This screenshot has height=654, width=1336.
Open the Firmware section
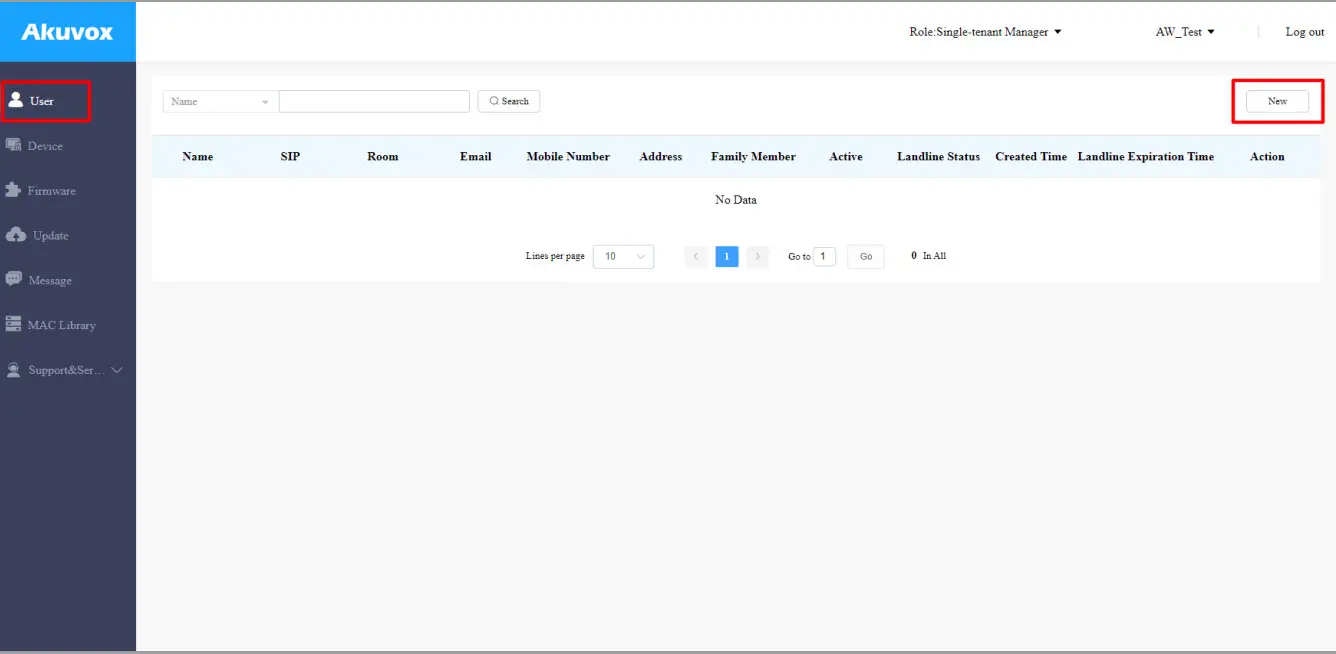pos(50,190)
